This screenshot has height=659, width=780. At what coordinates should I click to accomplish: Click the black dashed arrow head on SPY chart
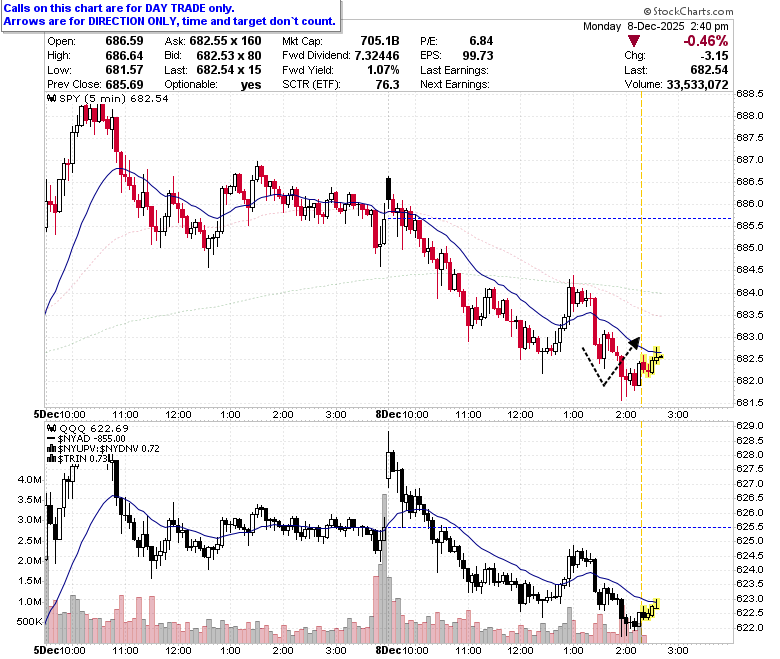click(634, 342)
